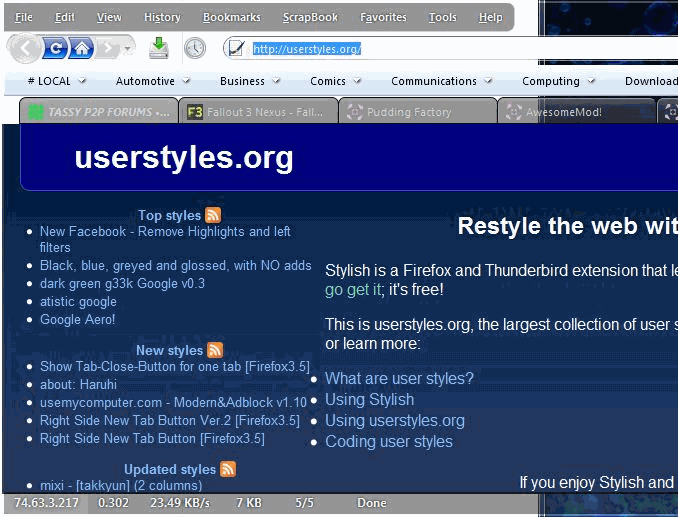Open the History menu
This screenshot has width=678, height=517.
162,17
